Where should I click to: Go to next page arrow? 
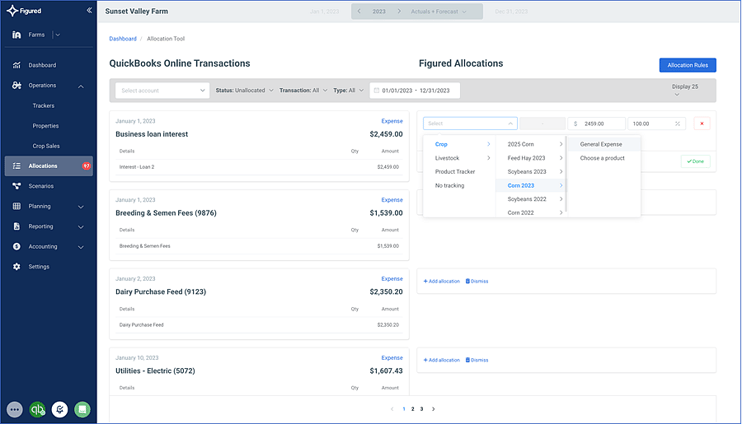[x=433, y=409]
